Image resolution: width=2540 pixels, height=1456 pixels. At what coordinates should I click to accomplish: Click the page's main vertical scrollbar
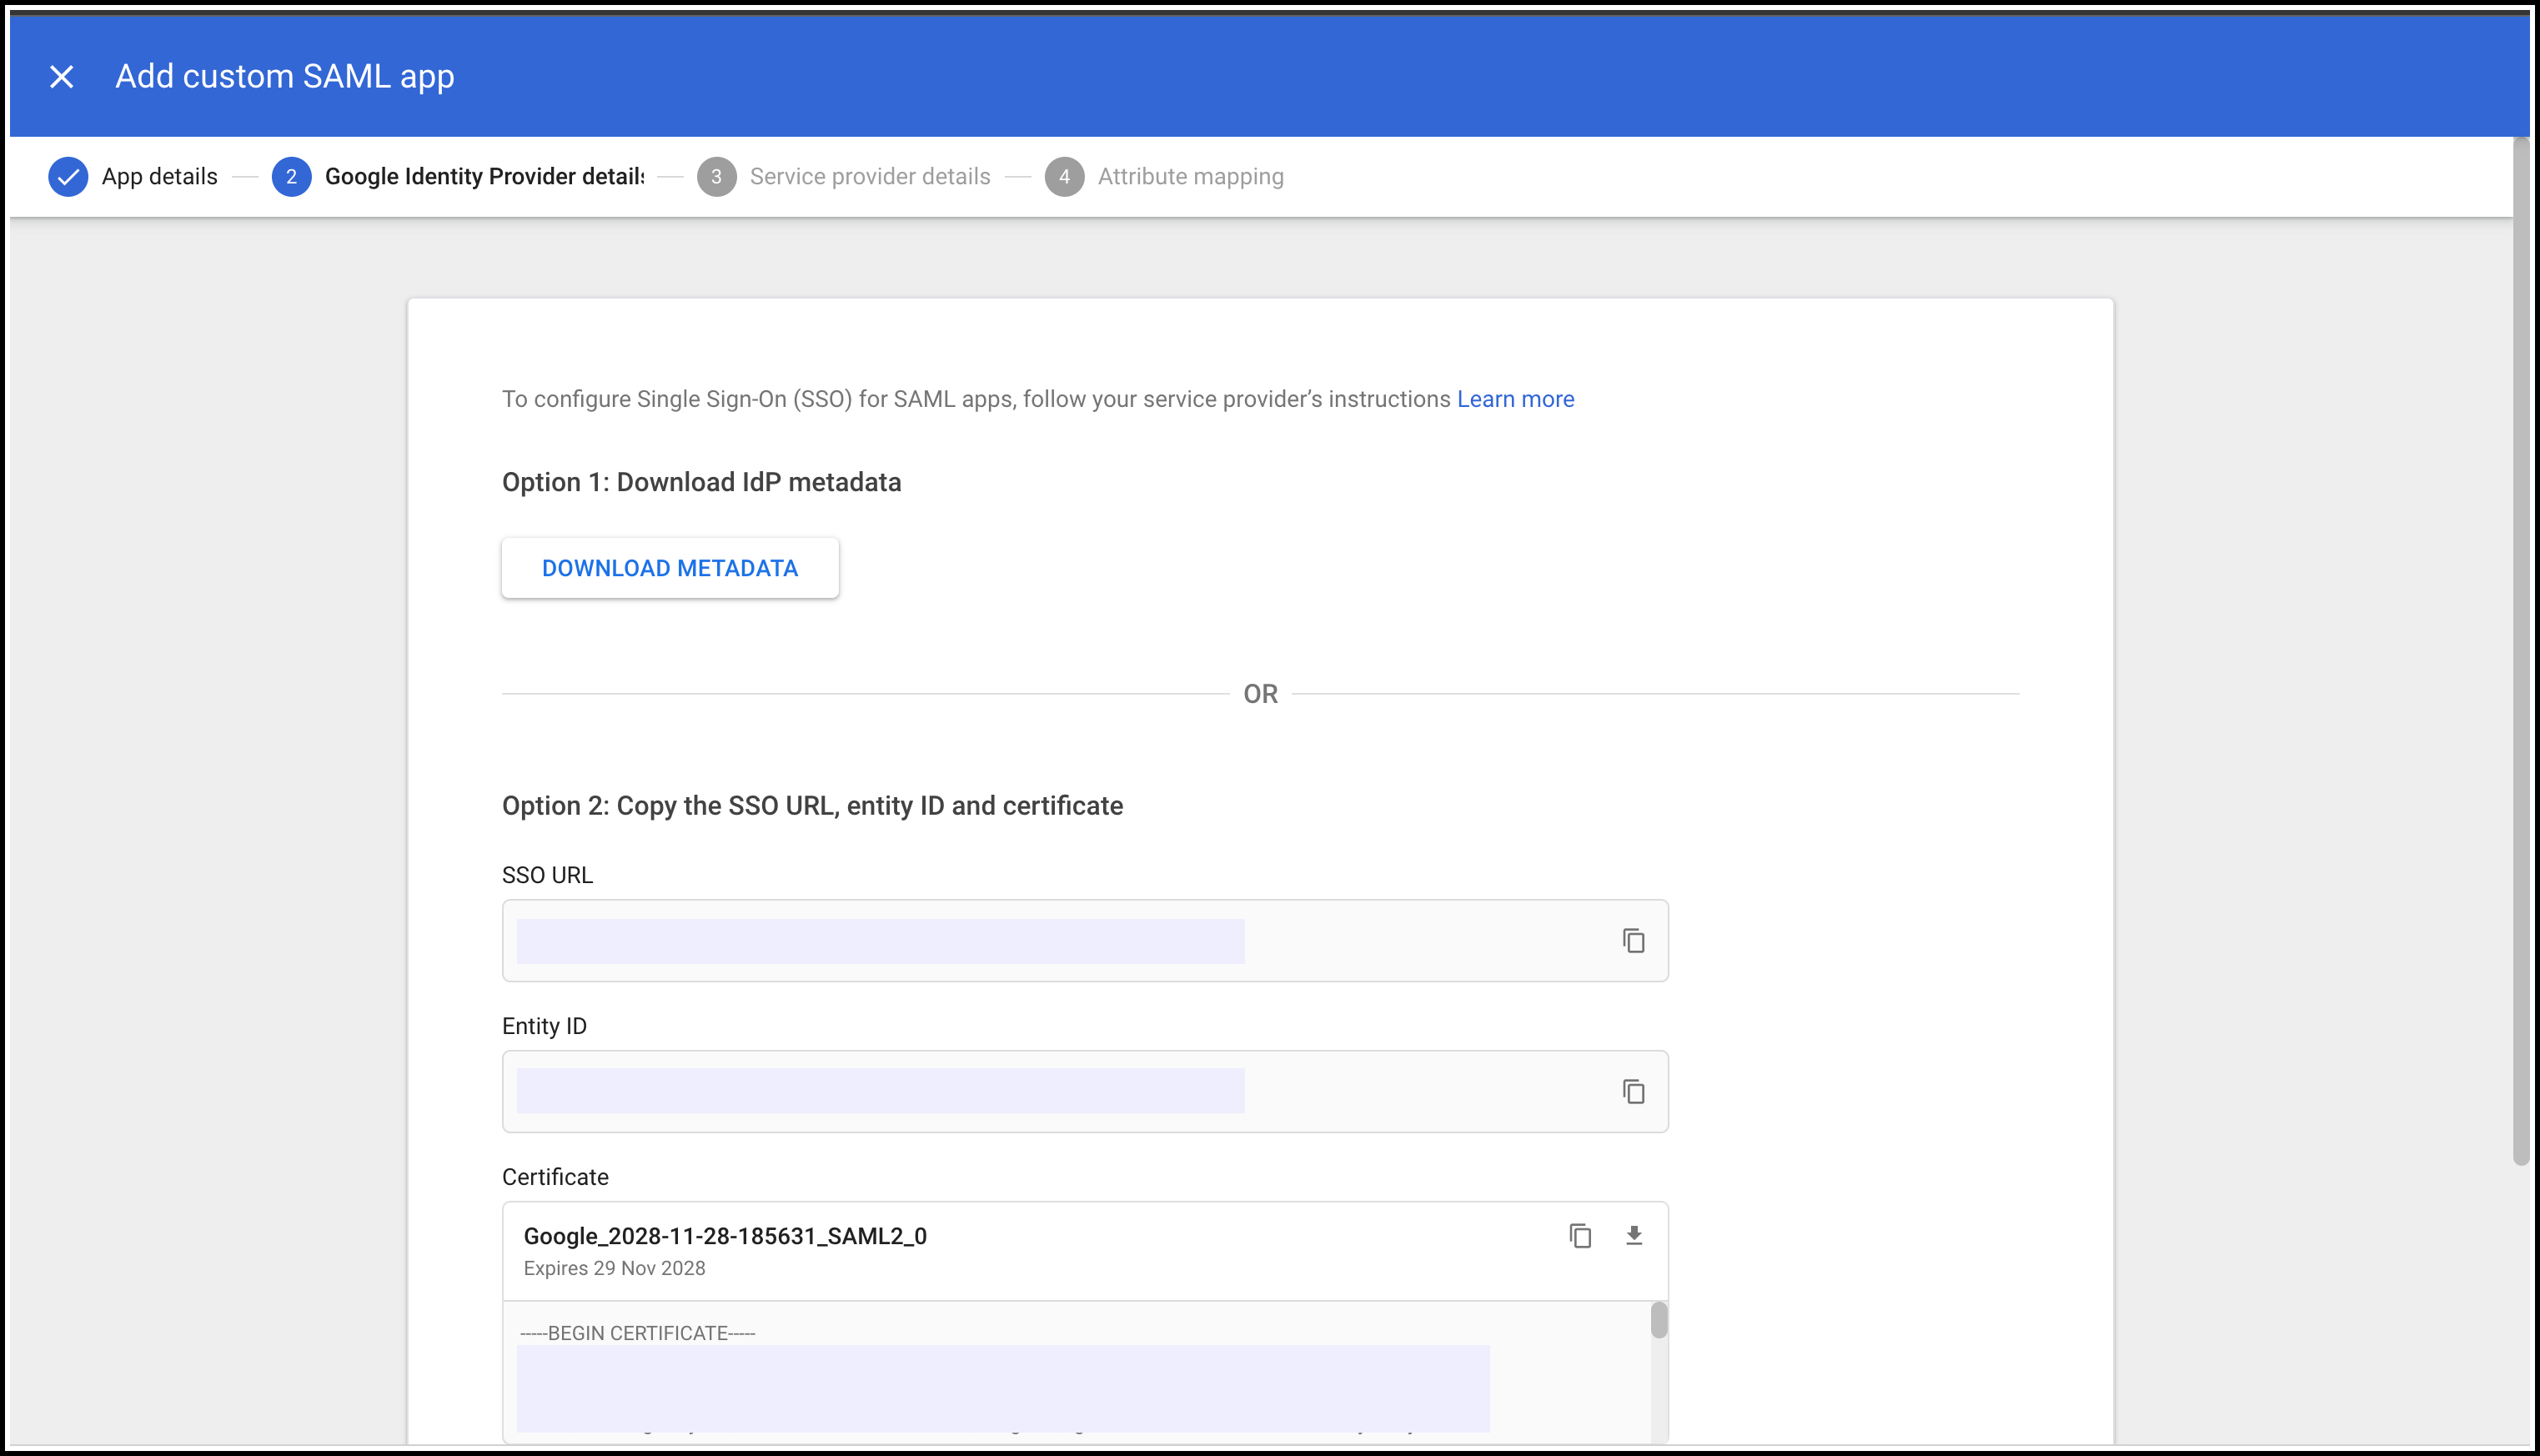coord(2520,650)
